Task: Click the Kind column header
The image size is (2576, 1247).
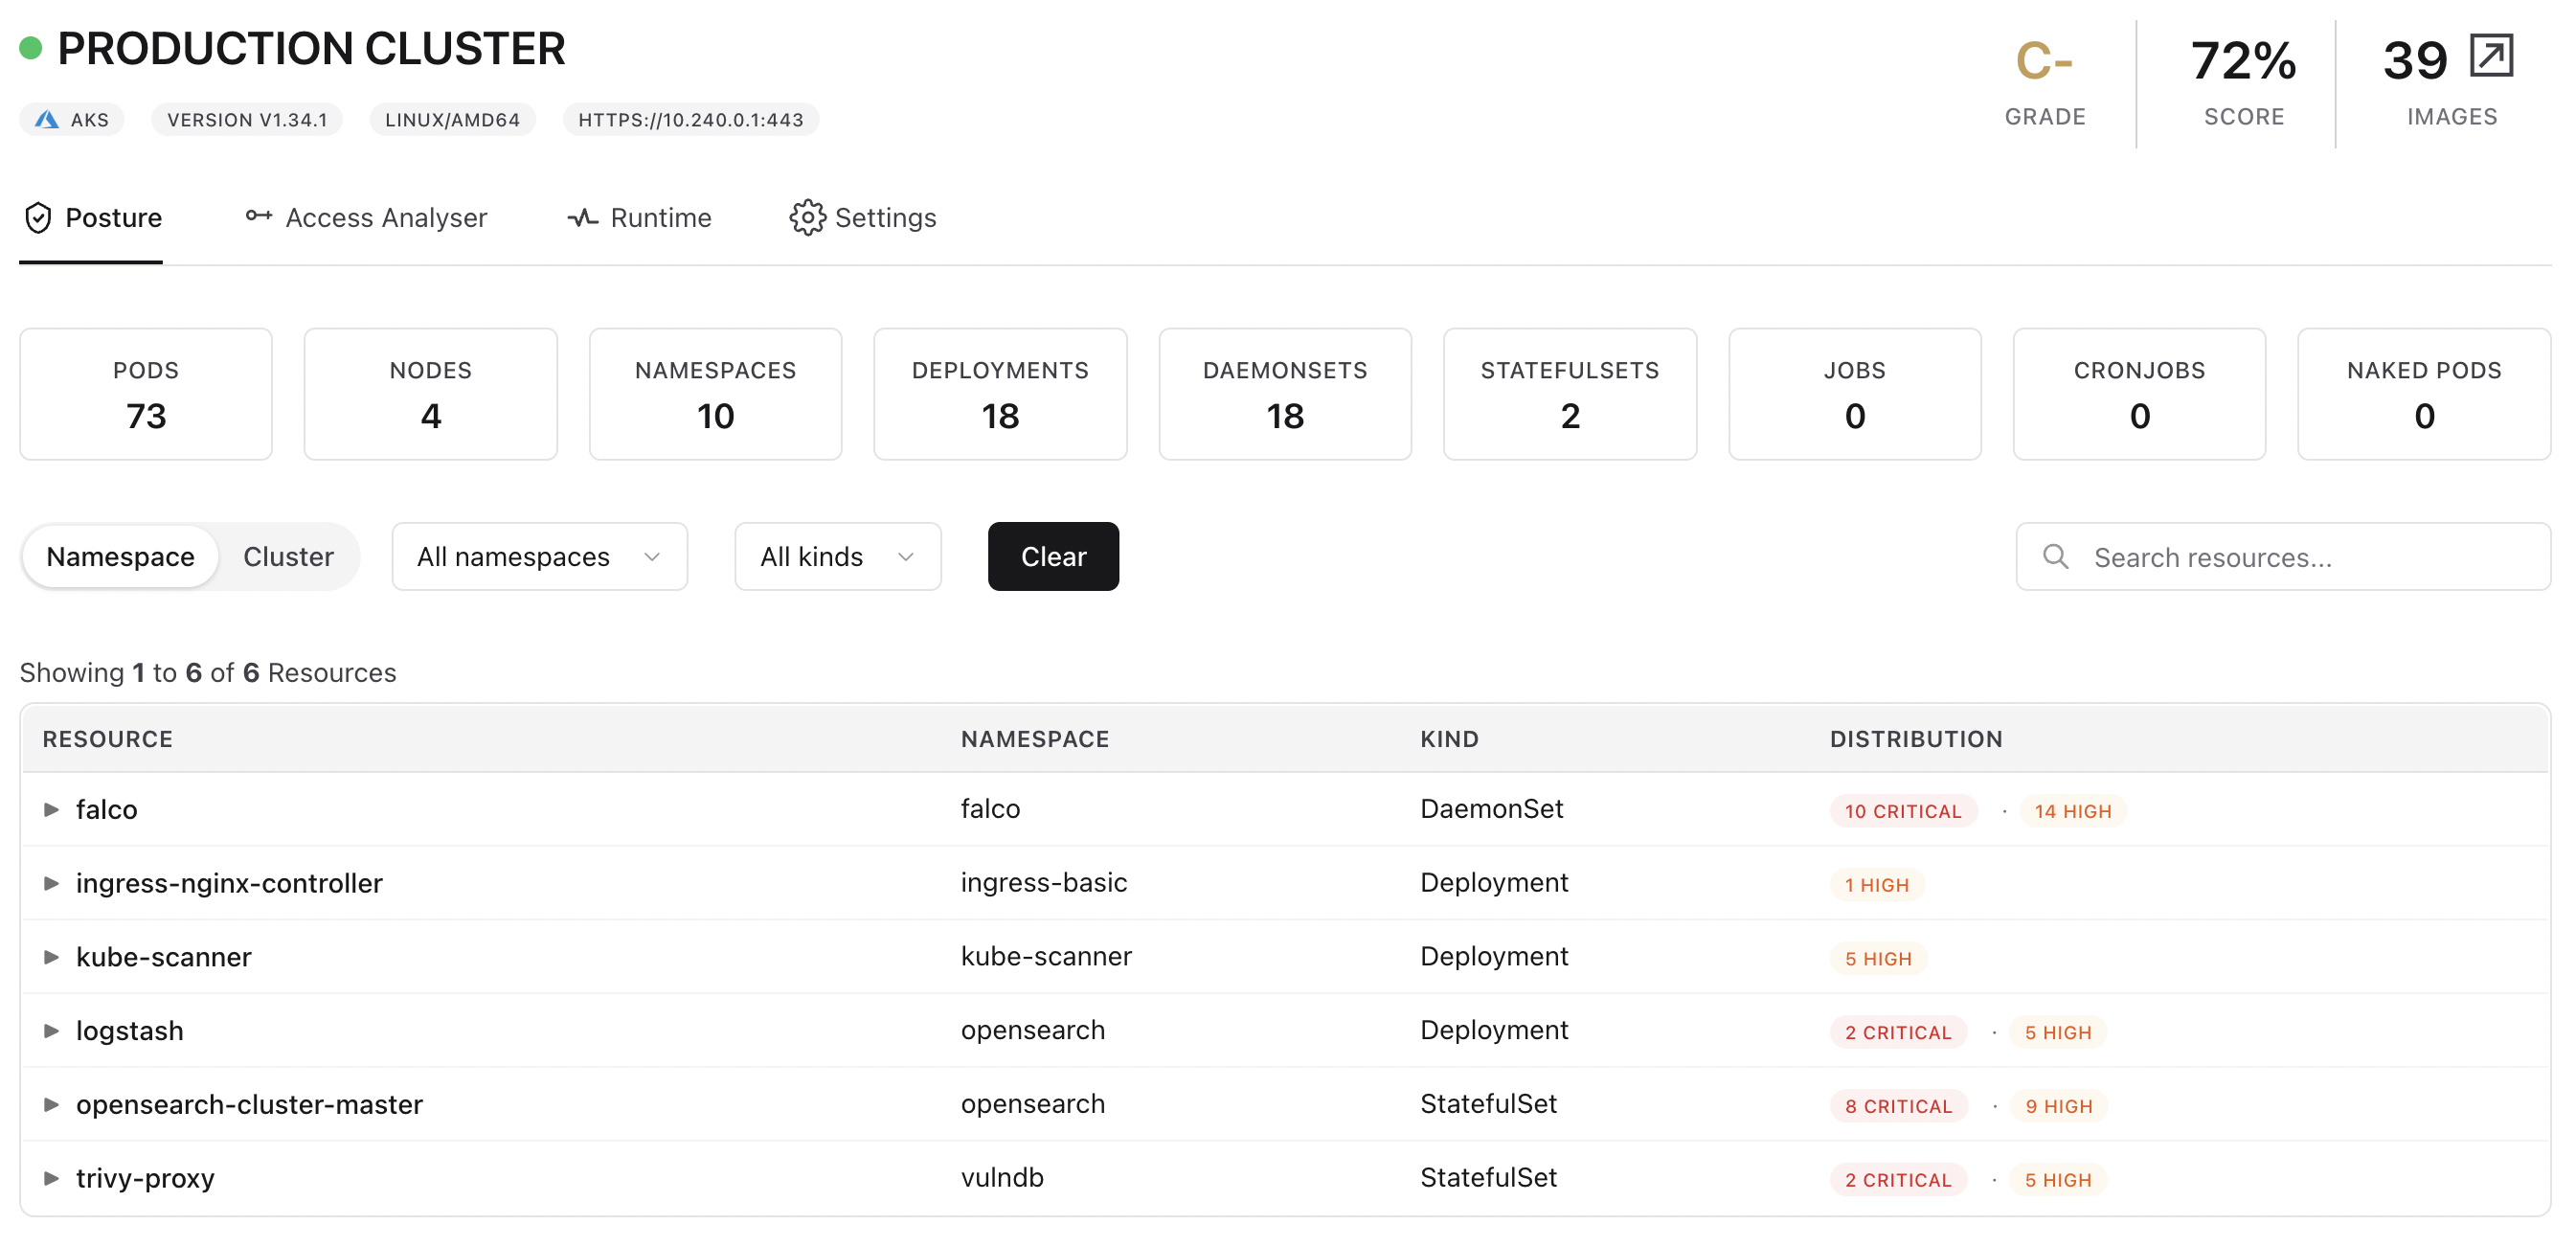Action: click(x=1449, y=740)
